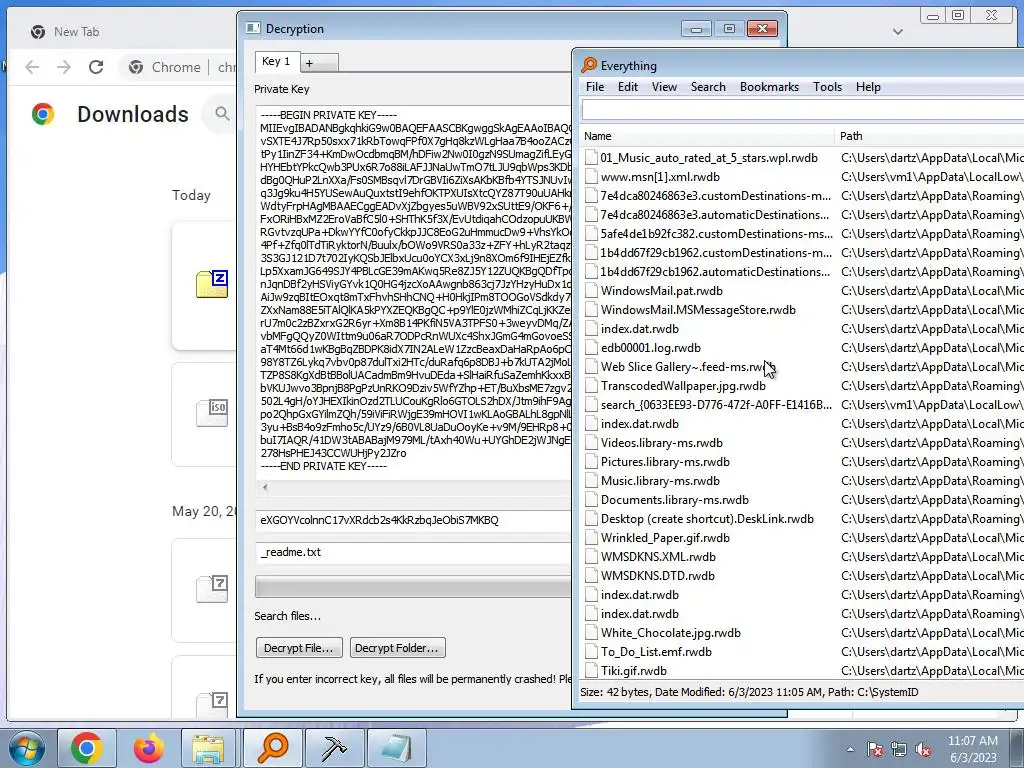Select the Key 1 tab in Decryption

click(x=276, y=61)
